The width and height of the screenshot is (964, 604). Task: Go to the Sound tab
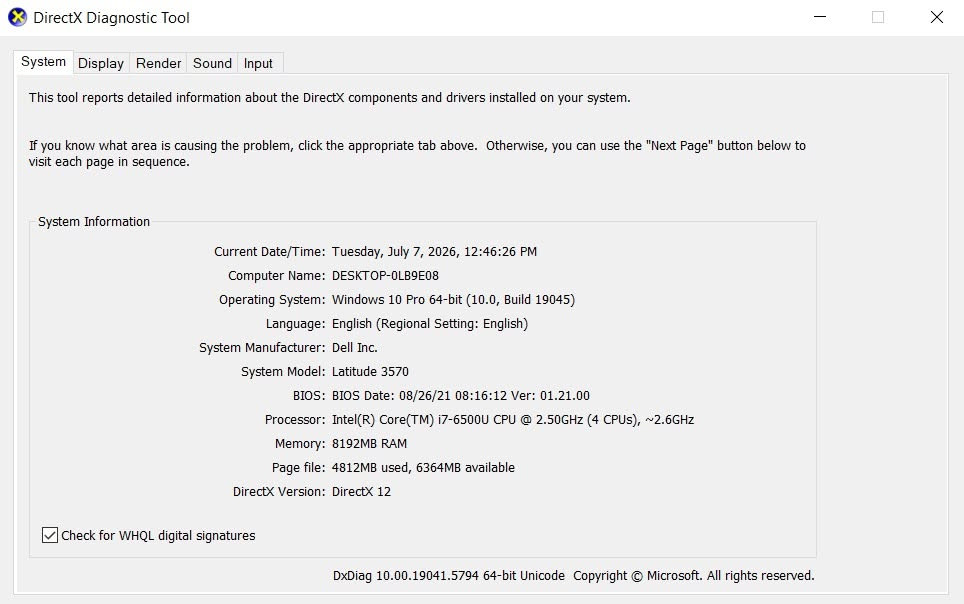(x=212, y=63)
